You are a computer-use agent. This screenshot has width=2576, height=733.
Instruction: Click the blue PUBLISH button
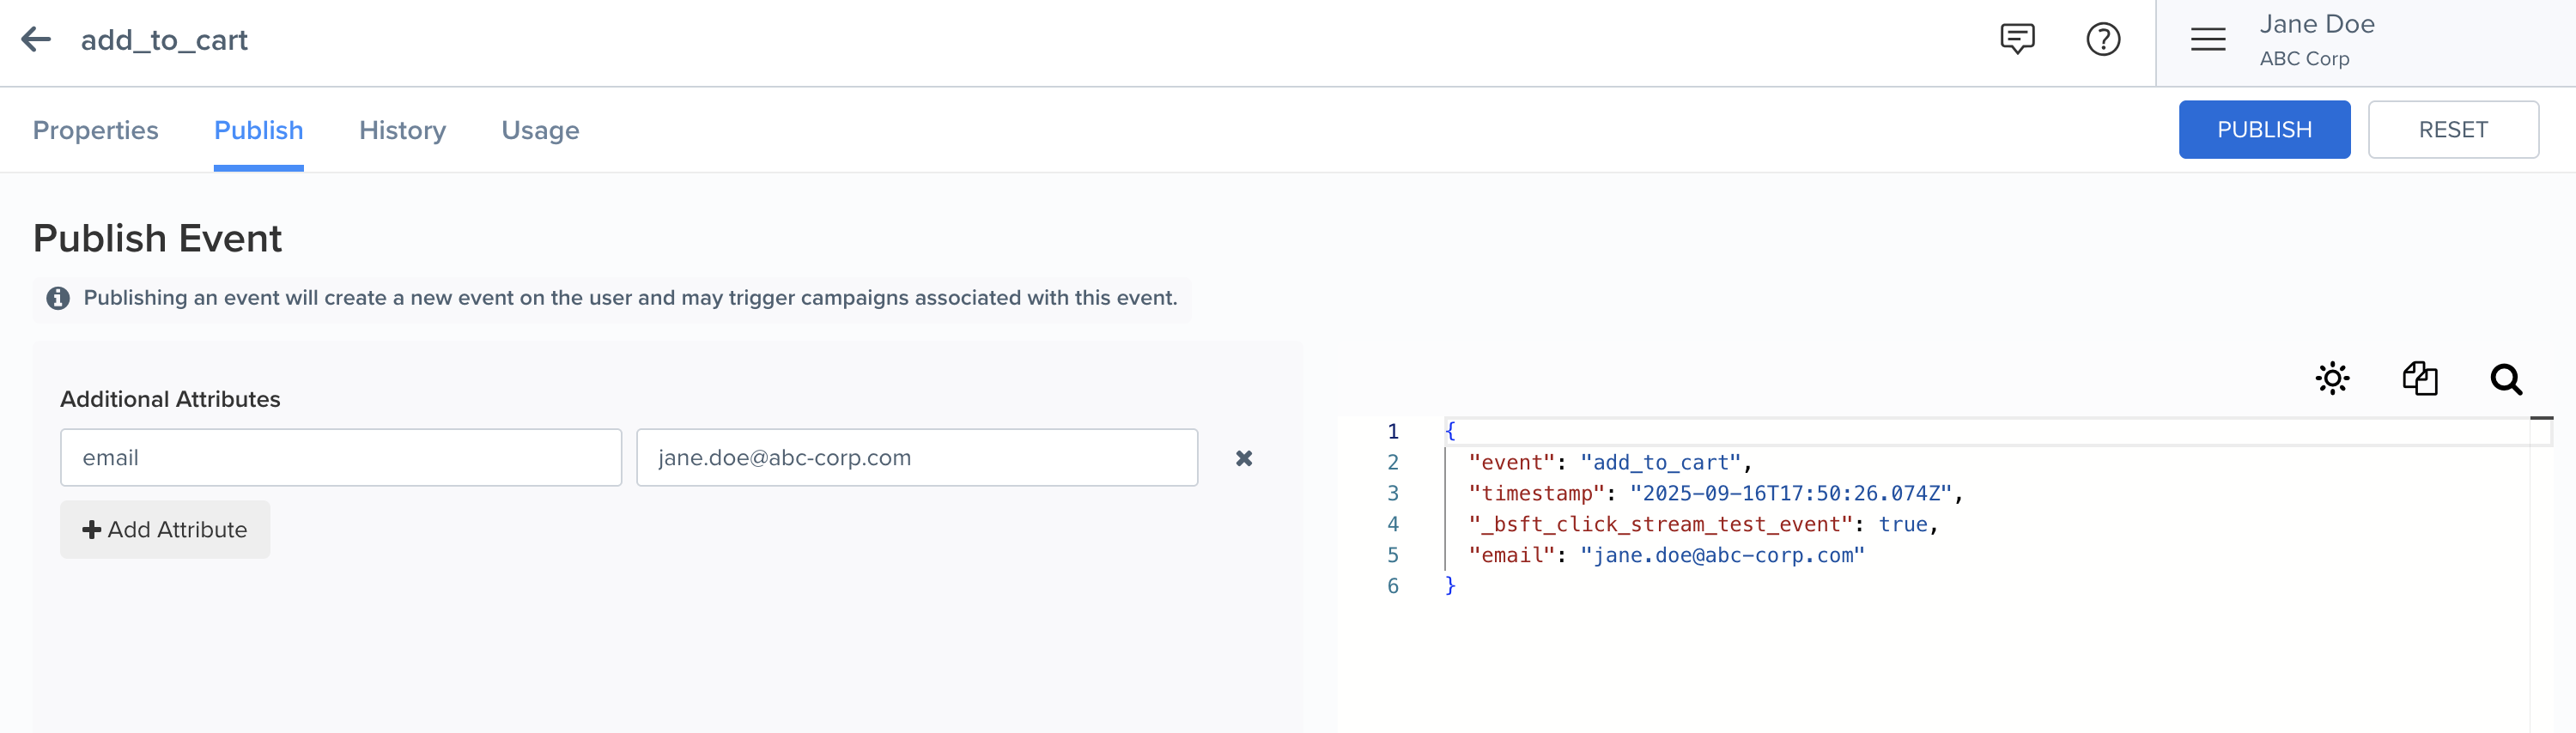(x=2264, y=129)
